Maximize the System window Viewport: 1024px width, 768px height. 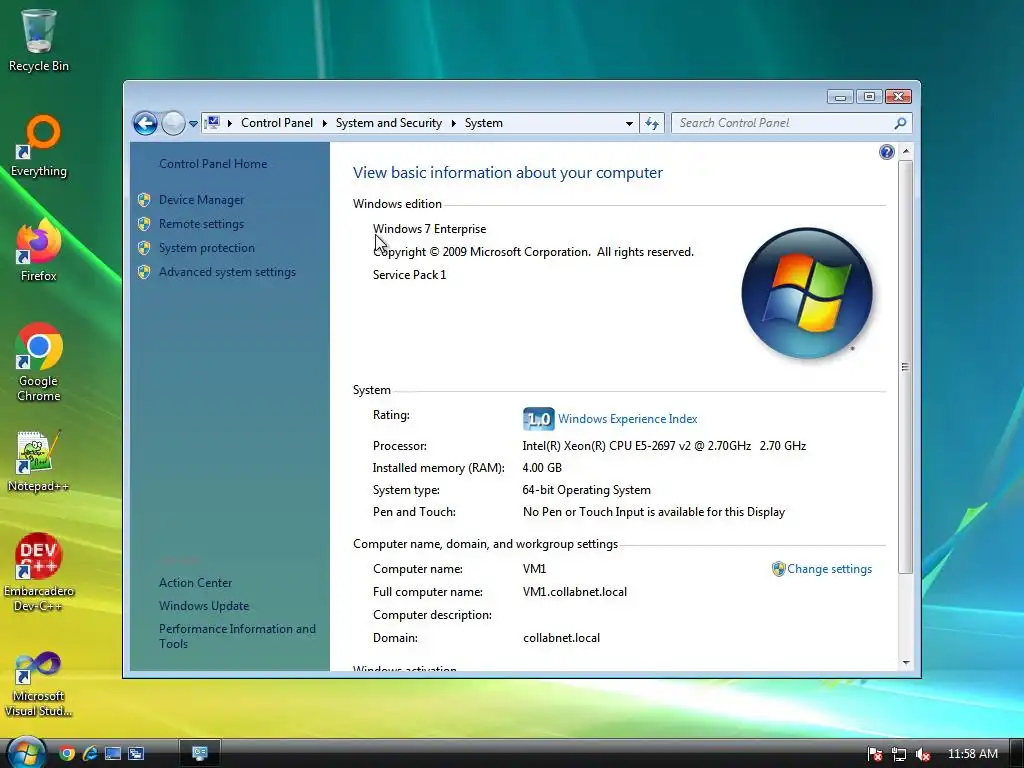869,97
